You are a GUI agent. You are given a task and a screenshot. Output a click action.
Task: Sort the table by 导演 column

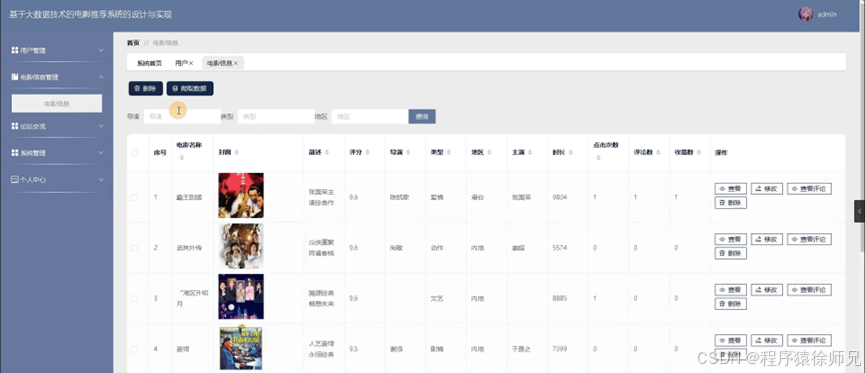point(408,152)
